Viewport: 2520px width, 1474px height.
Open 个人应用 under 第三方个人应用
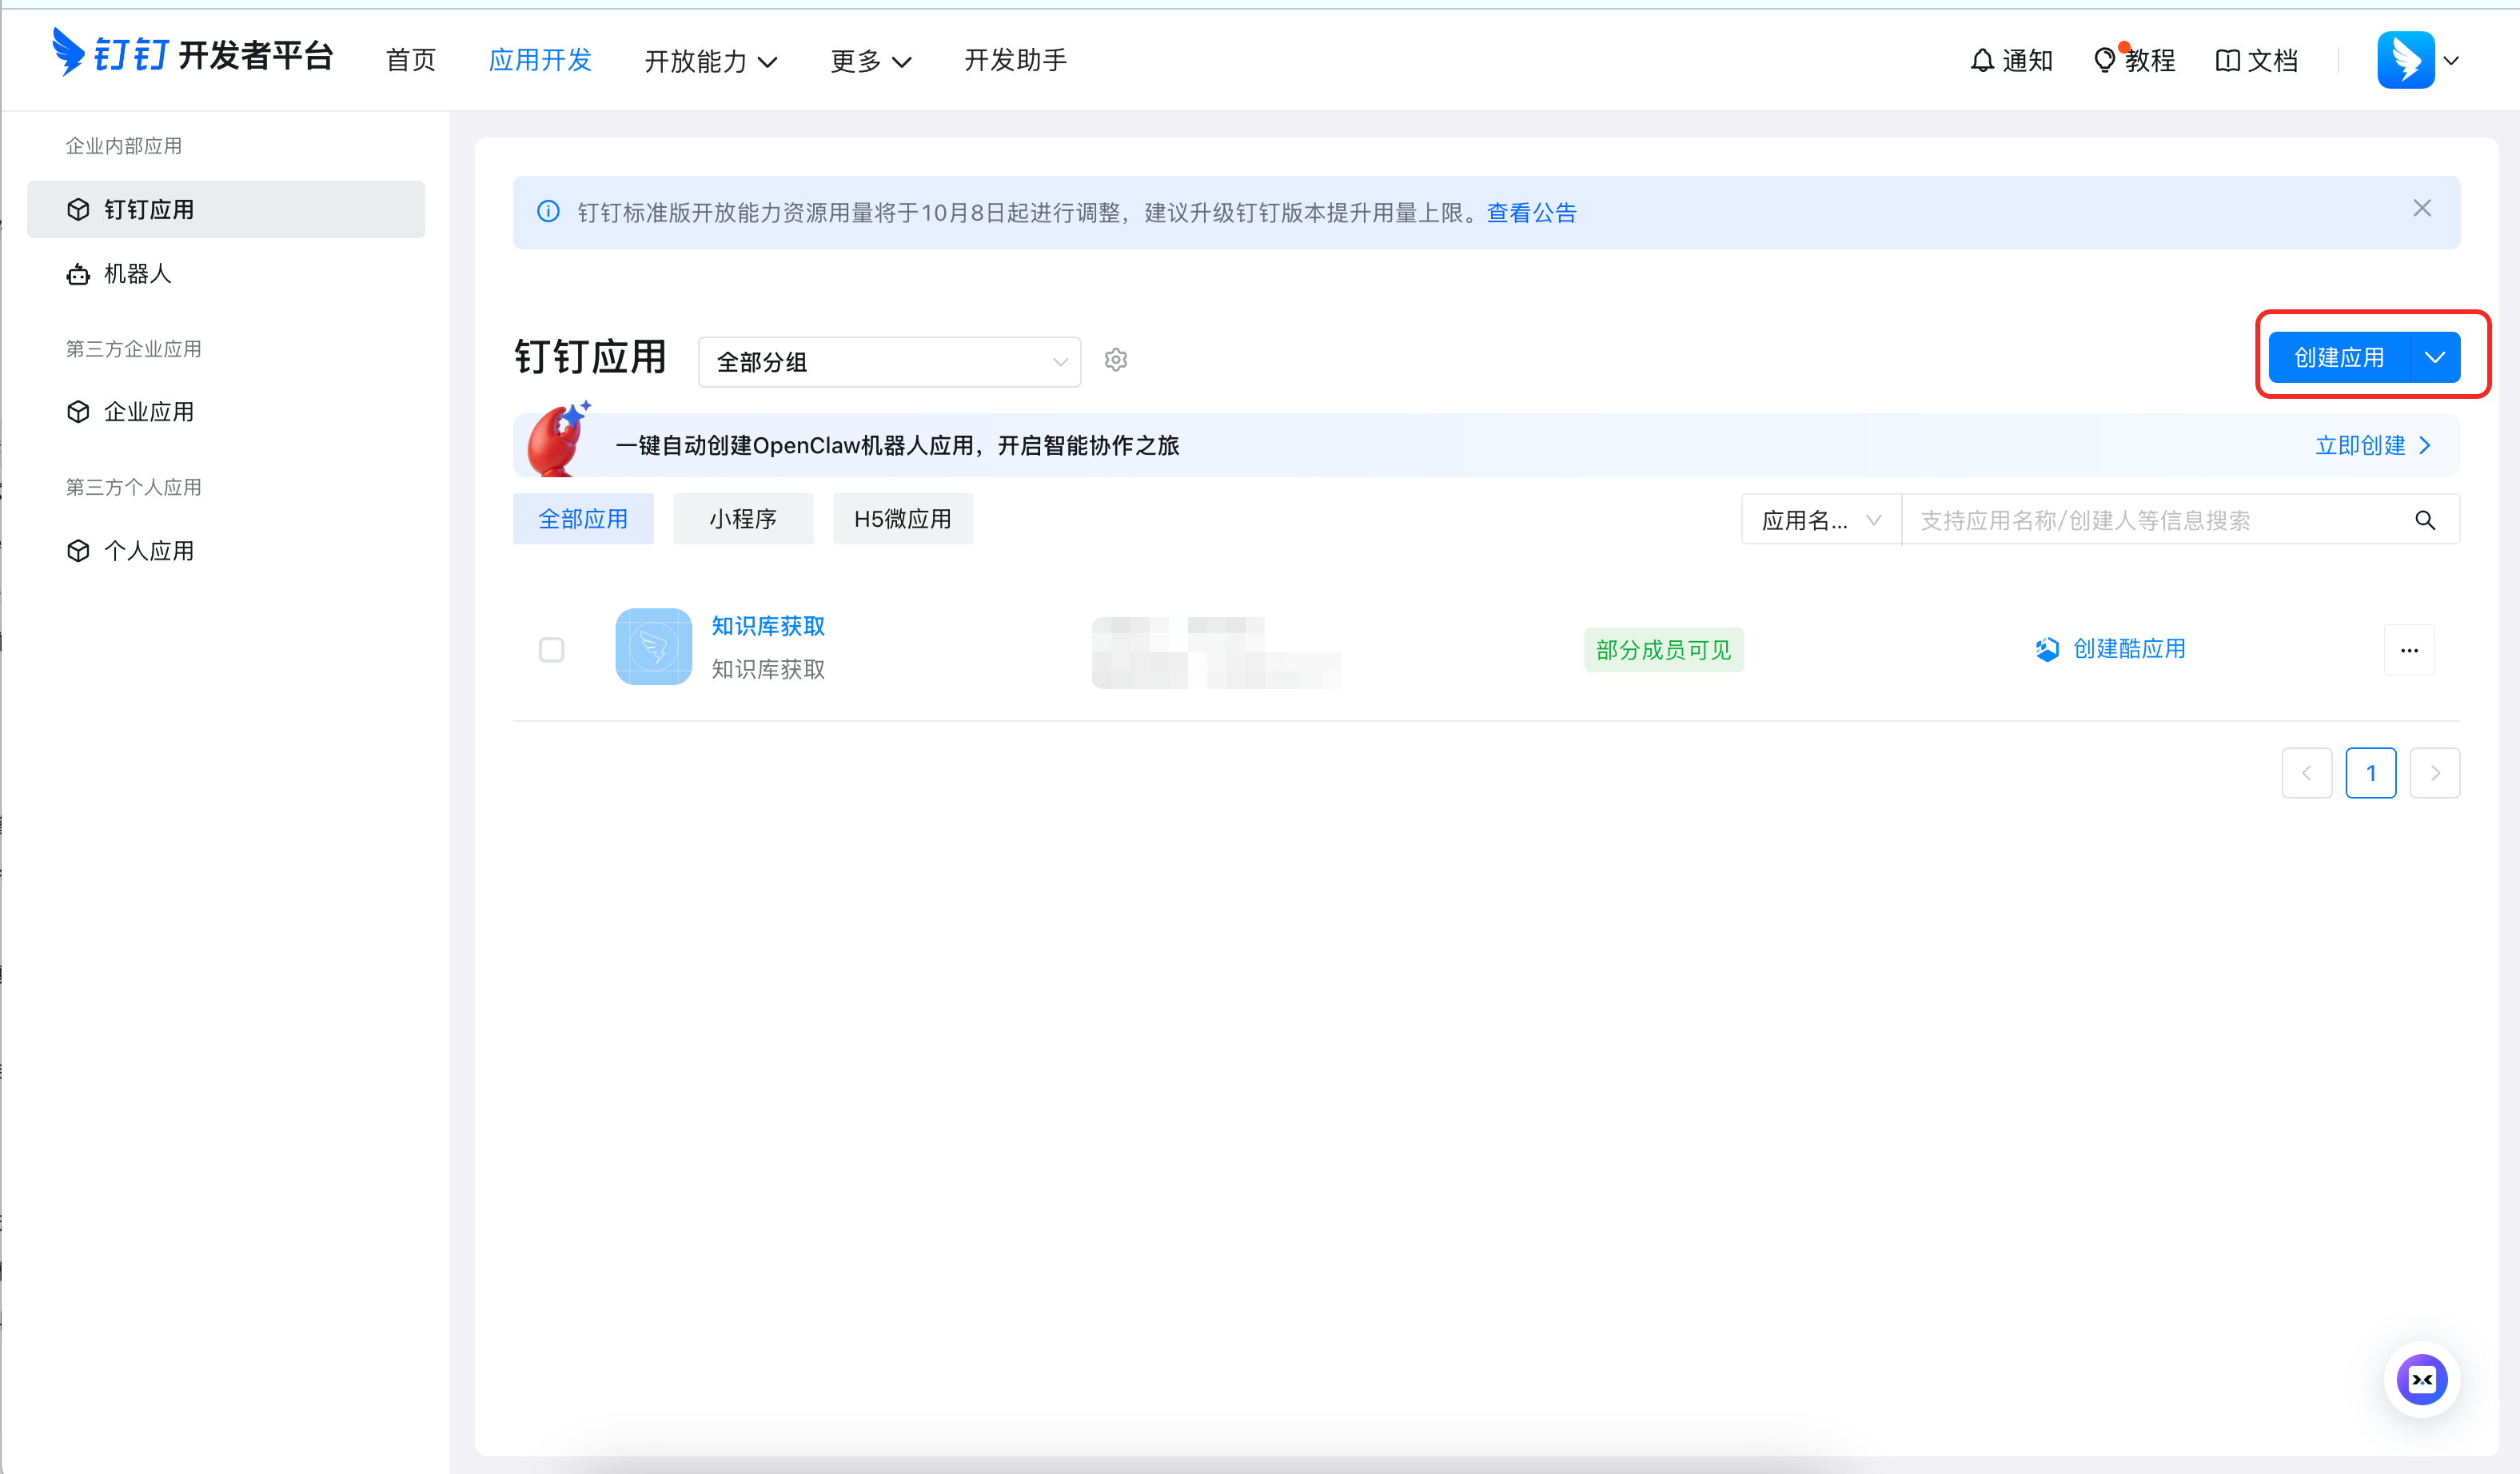point(148,550)
